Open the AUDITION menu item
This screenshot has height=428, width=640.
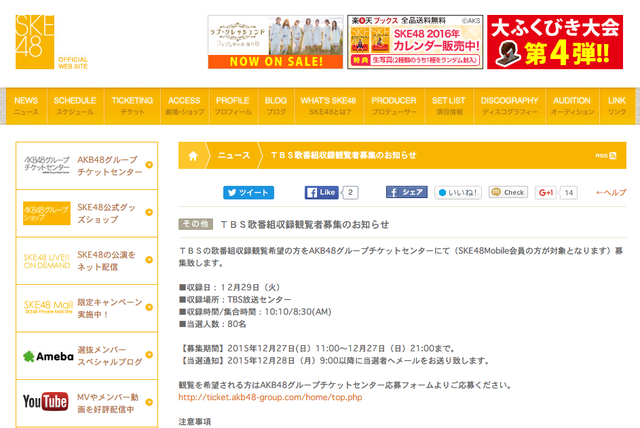click(572, 106)
